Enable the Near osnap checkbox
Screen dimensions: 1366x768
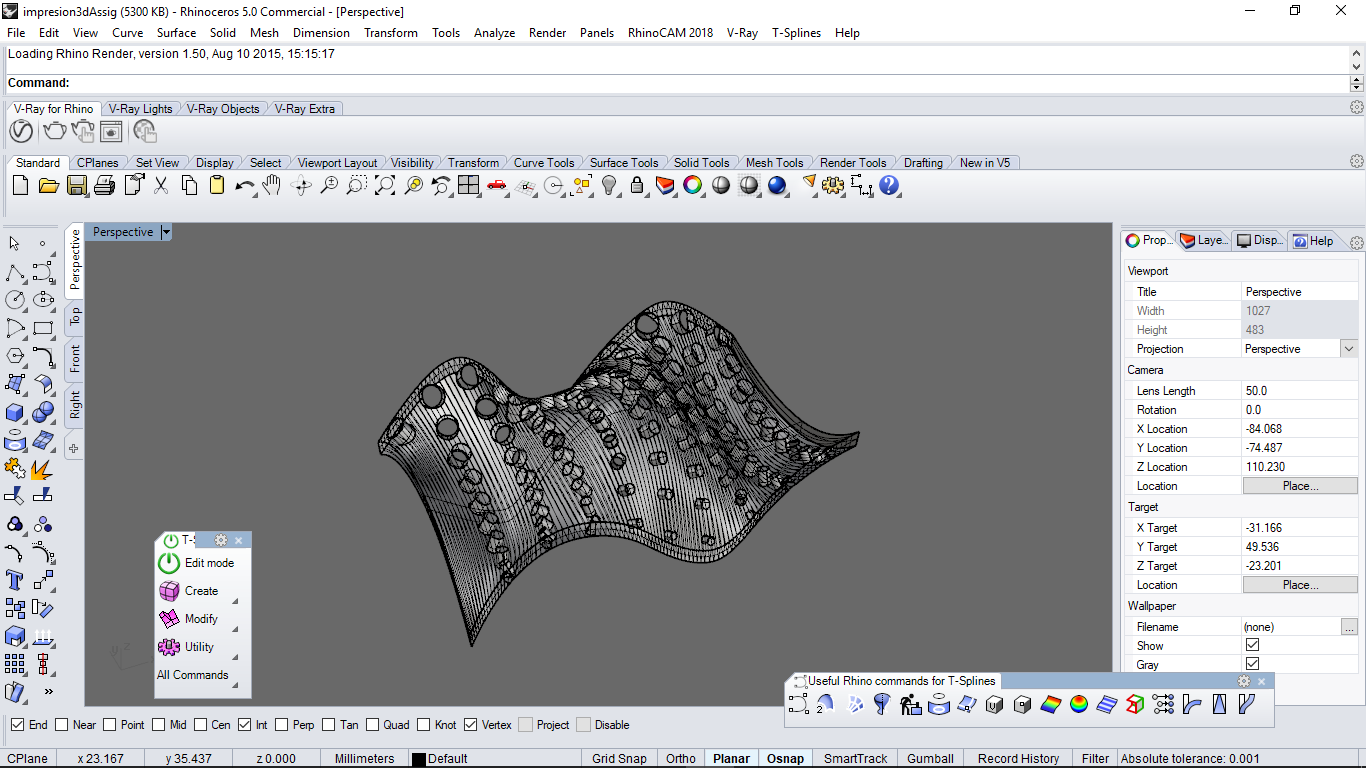coord(62,725)
